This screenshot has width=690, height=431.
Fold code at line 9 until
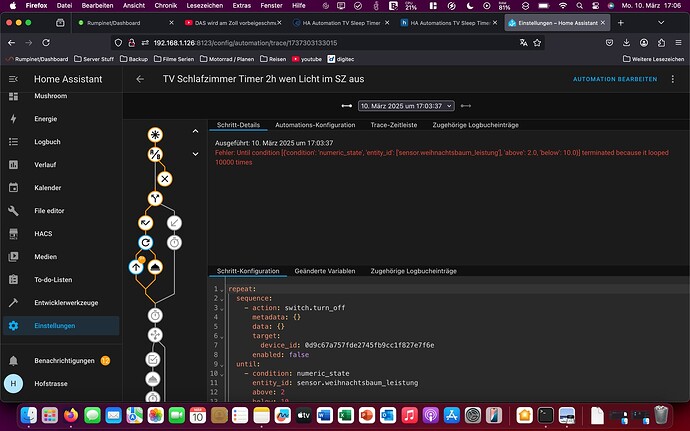(x=222, y=365)
